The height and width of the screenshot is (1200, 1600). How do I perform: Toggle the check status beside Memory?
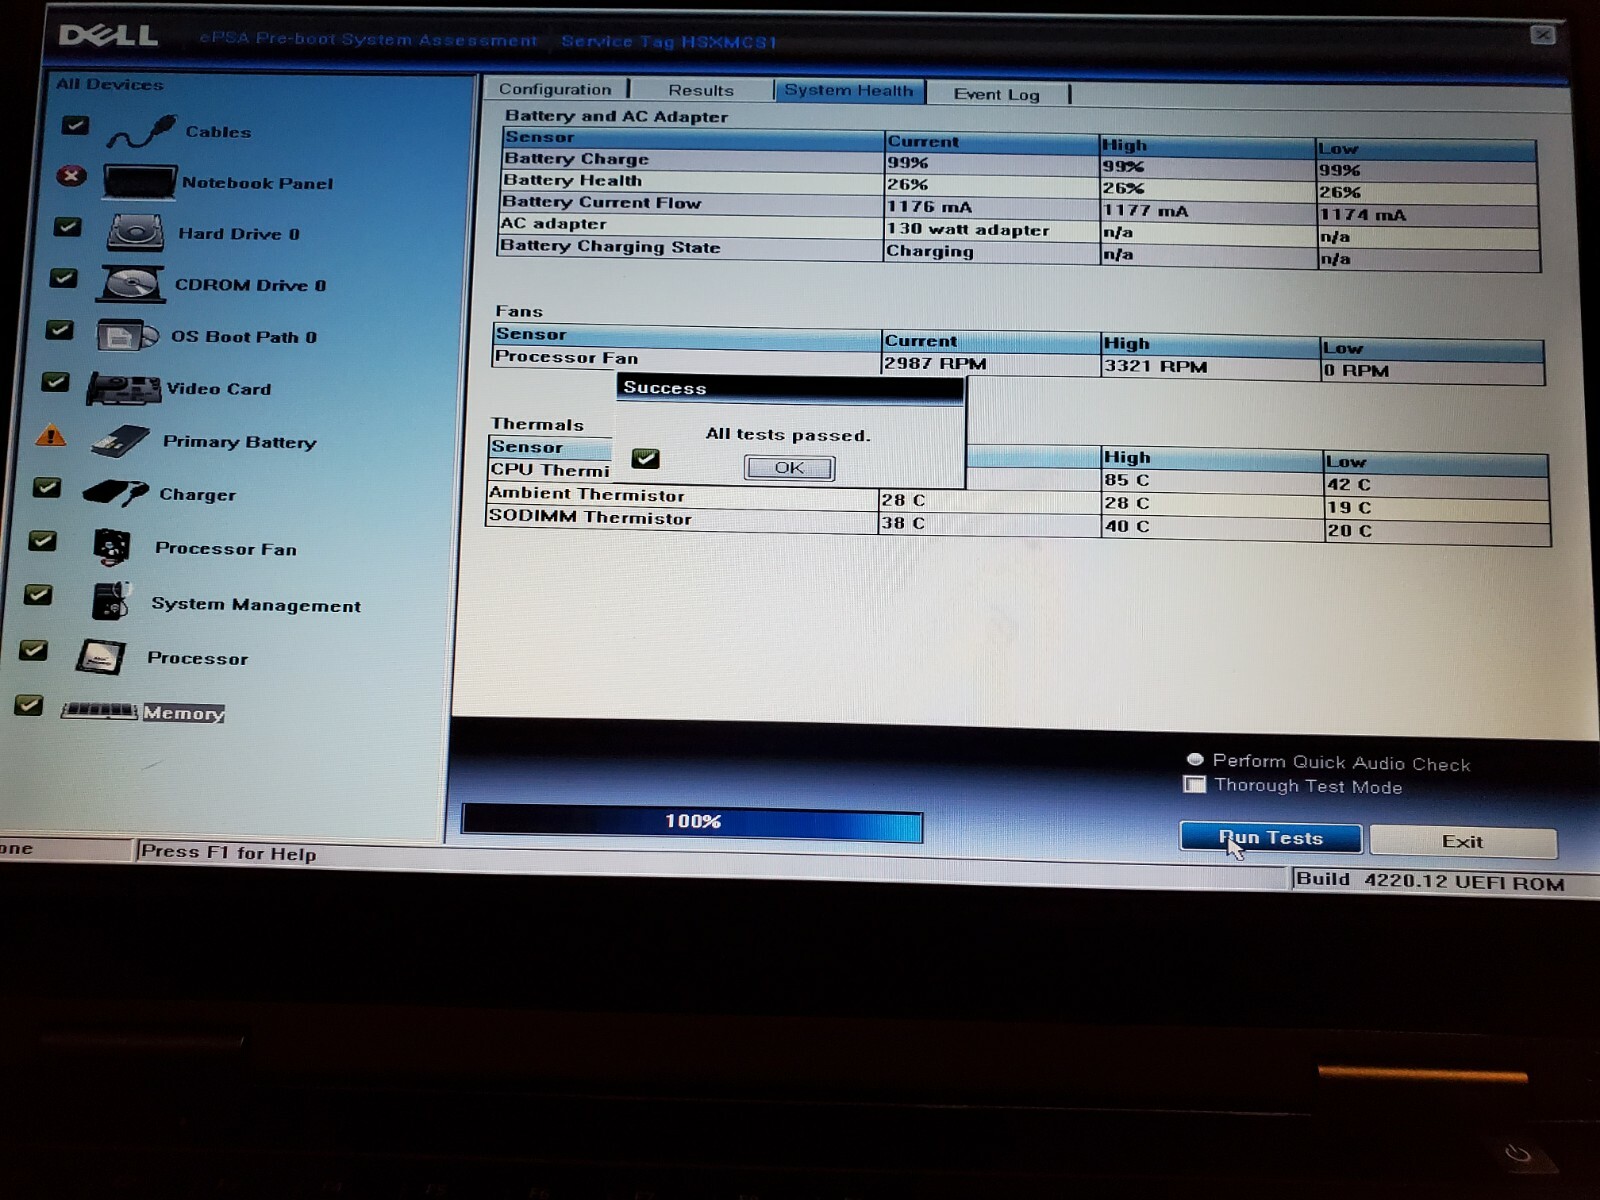(x=29, y=704)
